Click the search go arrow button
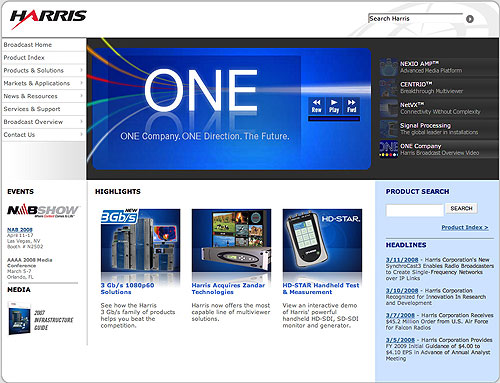This screenshot has height=383, width=500. [x=470, y=19]
